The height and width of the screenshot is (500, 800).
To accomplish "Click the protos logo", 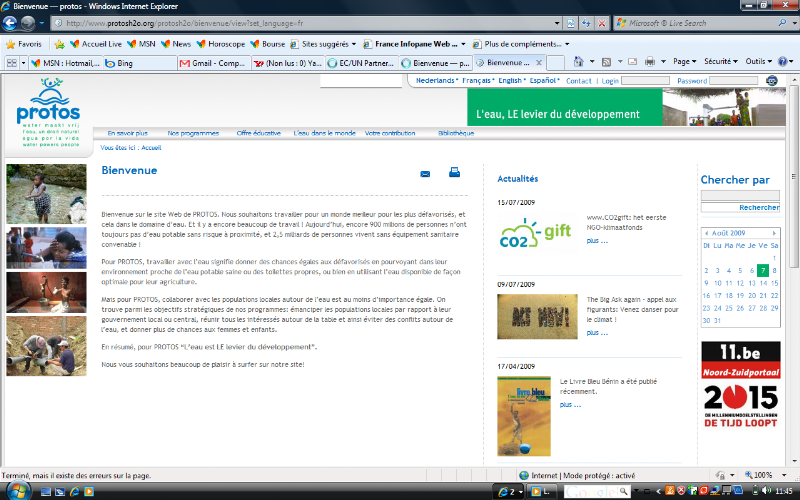I will [48, 112].
